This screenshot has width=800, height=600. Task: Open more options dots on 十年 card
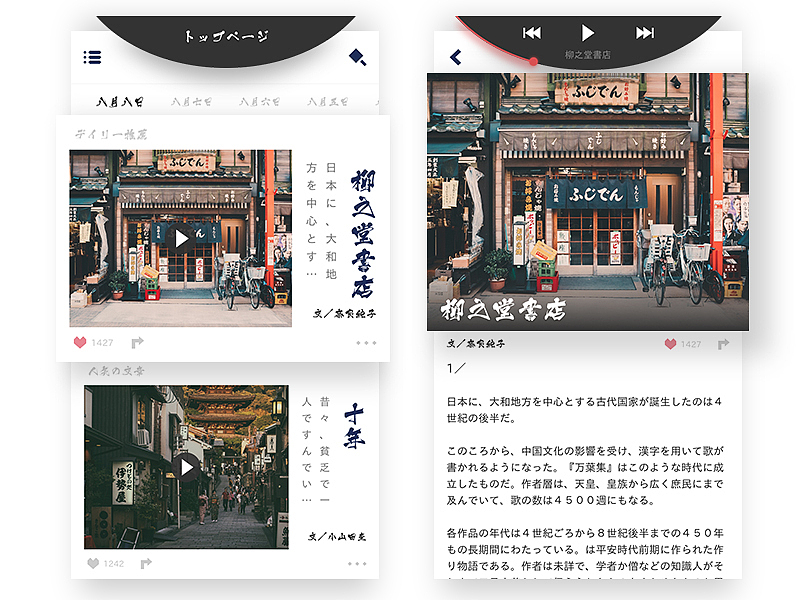(357, 564)
